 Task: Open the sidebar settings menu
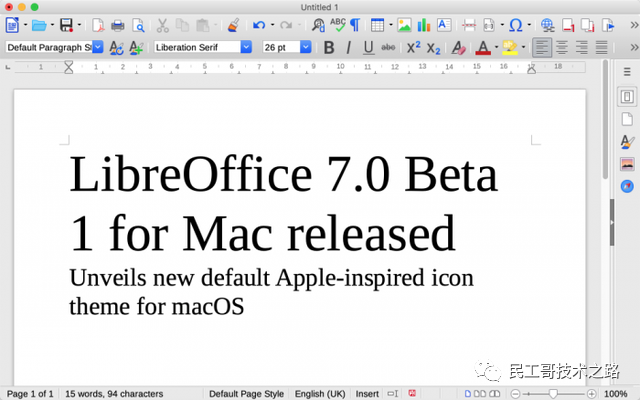pos(627,72)
